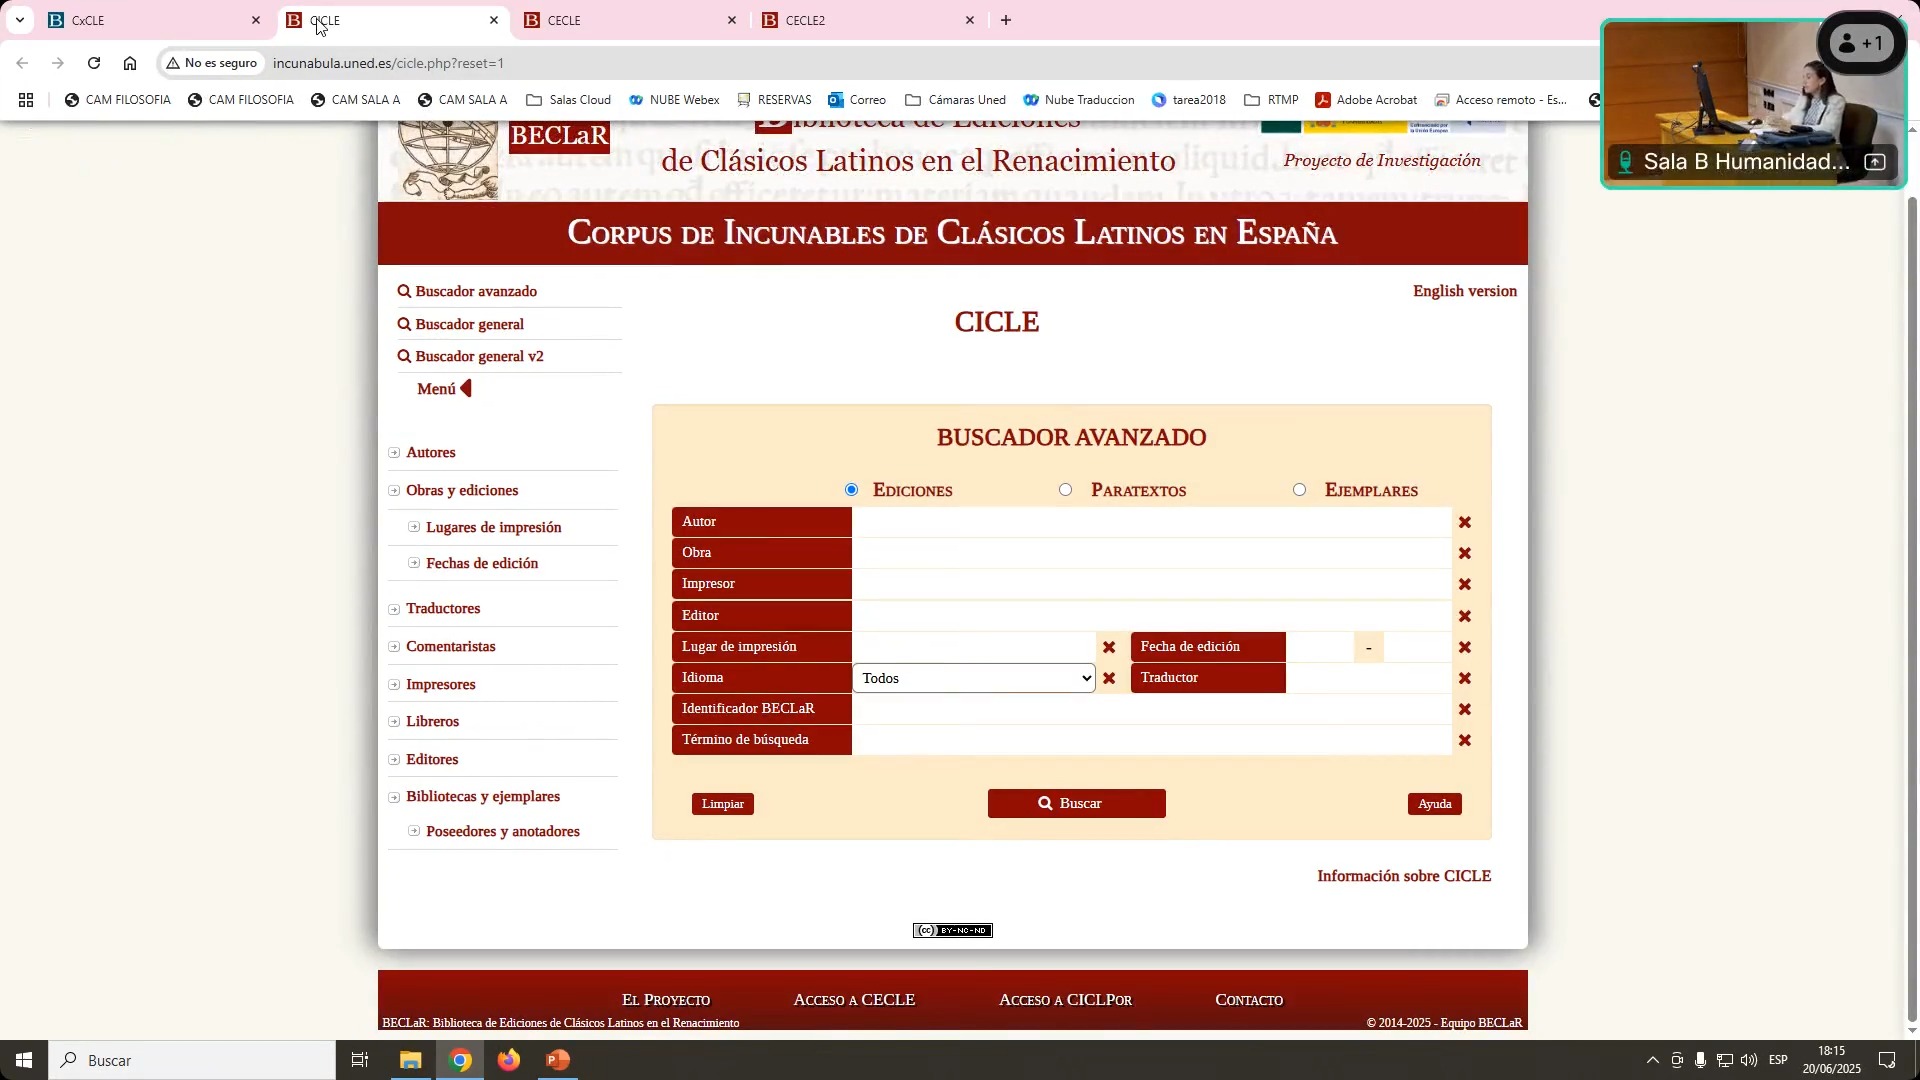Screen dimensions: 1920x1080
Task: Click into the Término de búsqueda field
Action: [x=1152, y=740]
